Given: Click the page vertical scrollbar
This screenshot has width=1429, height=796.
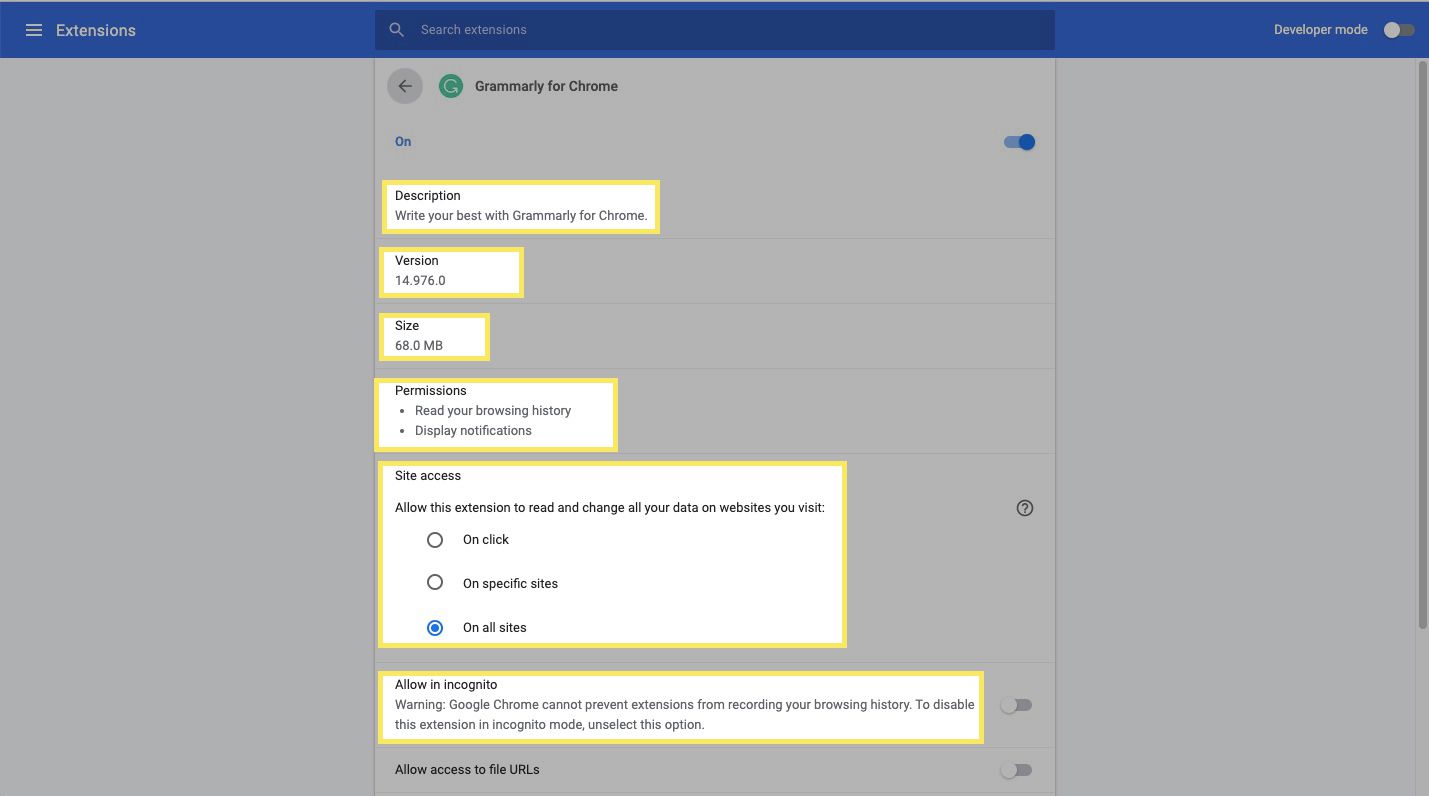Looking at the screenshot, I should (1423, 345).
